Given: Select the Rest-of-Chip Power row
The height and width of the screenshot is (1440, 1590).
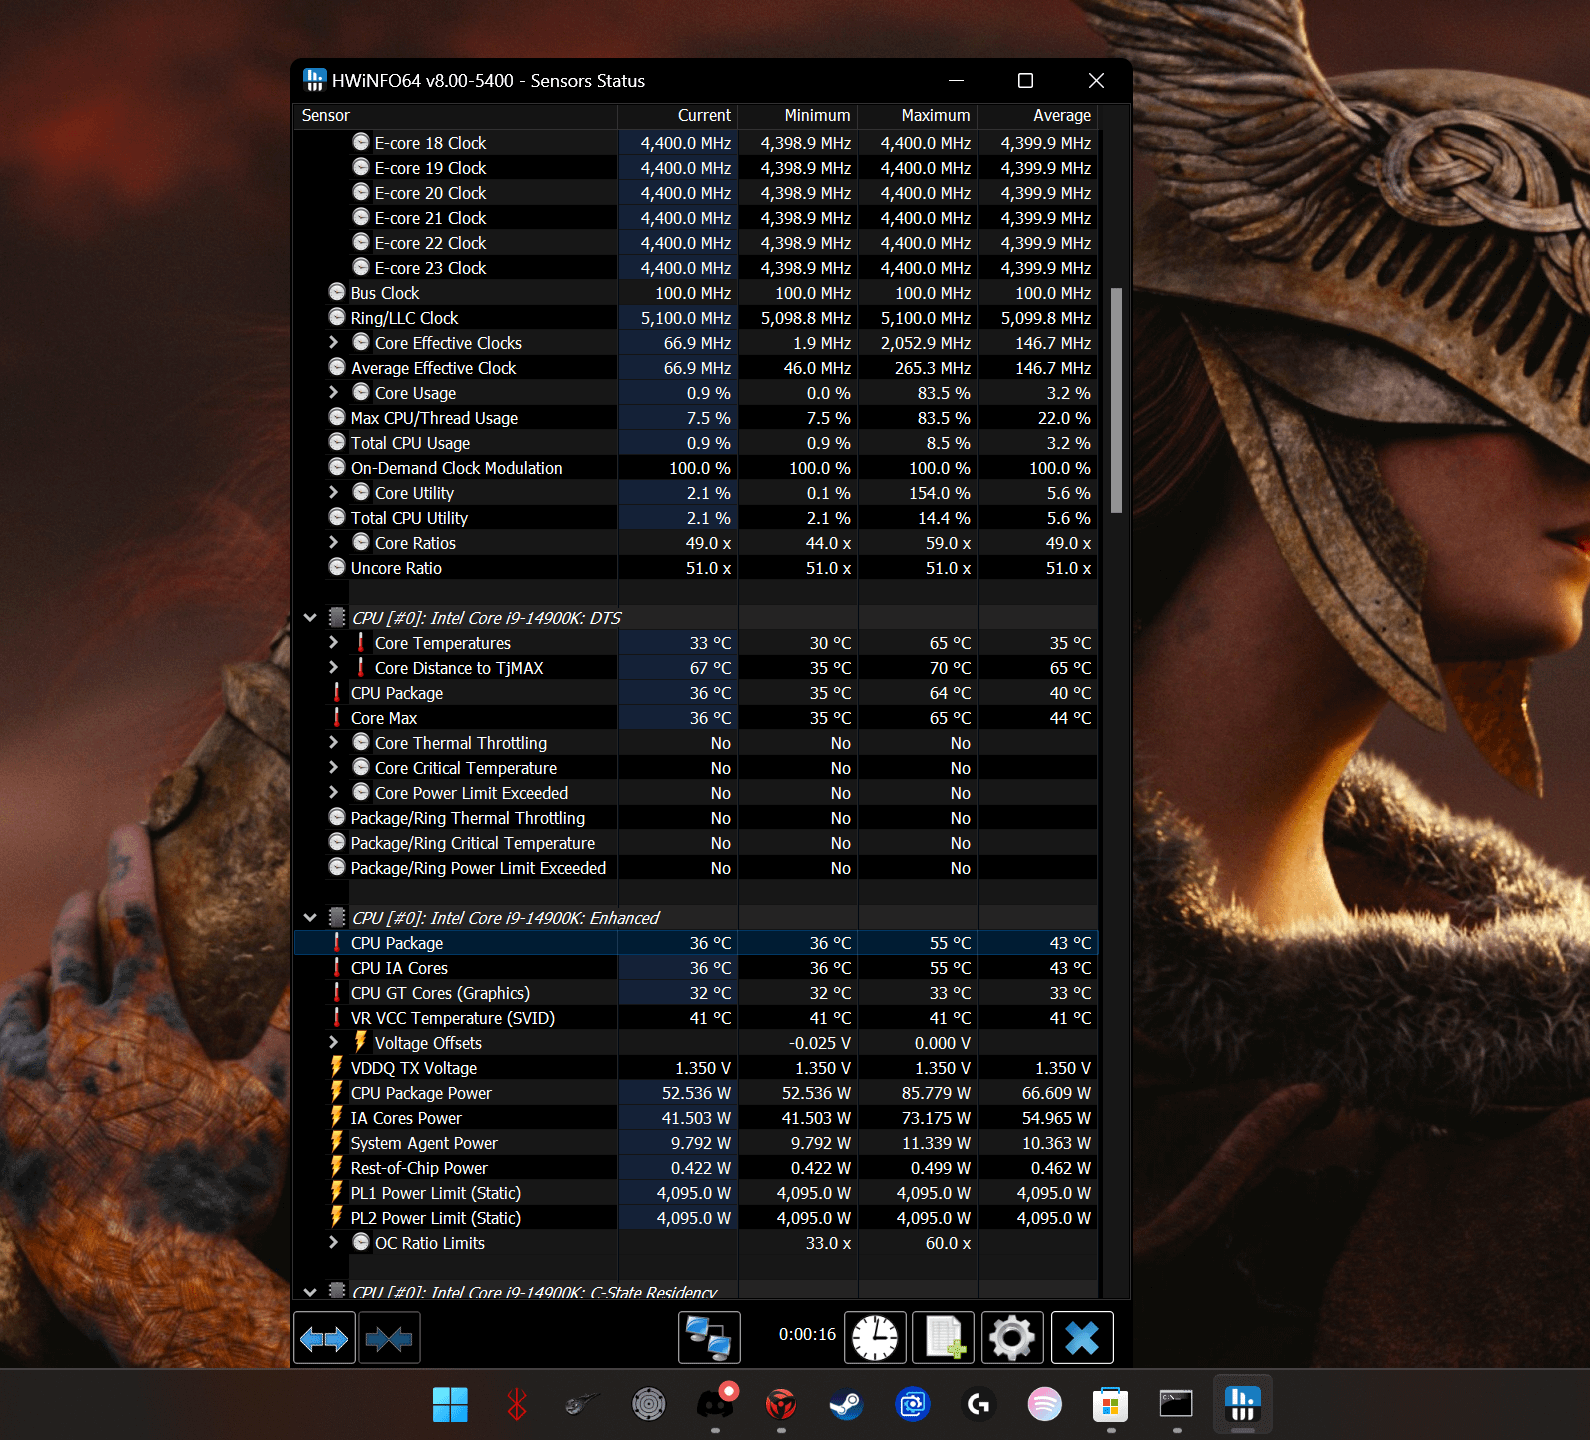Looking at the screenshot, I should [696, 1168].
